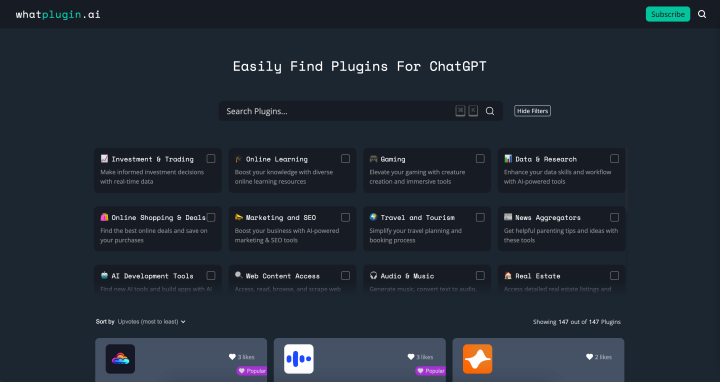
Task: Click the 'Audio & Music' category title
Action: coord(407,276)
